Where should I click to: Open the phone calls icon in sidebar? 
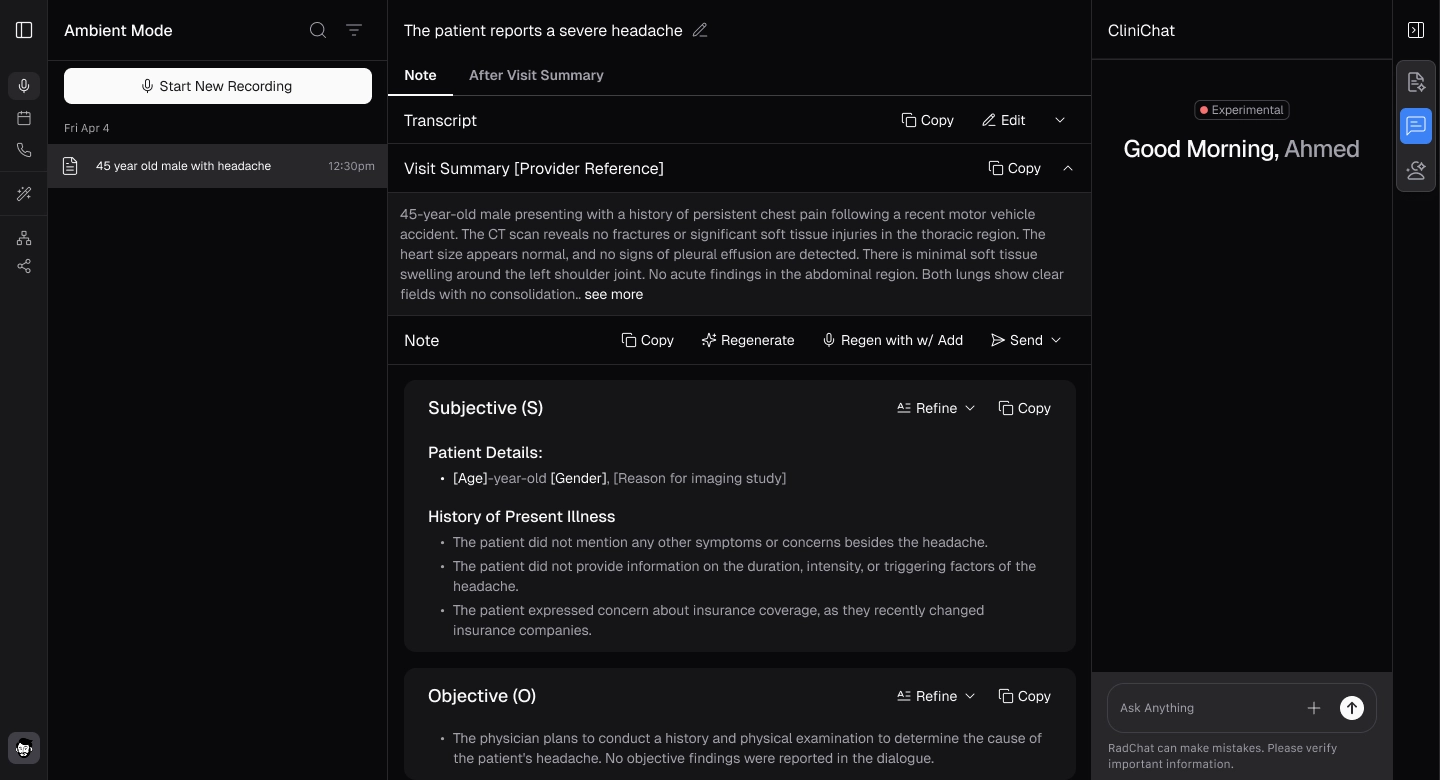(24, 150)
